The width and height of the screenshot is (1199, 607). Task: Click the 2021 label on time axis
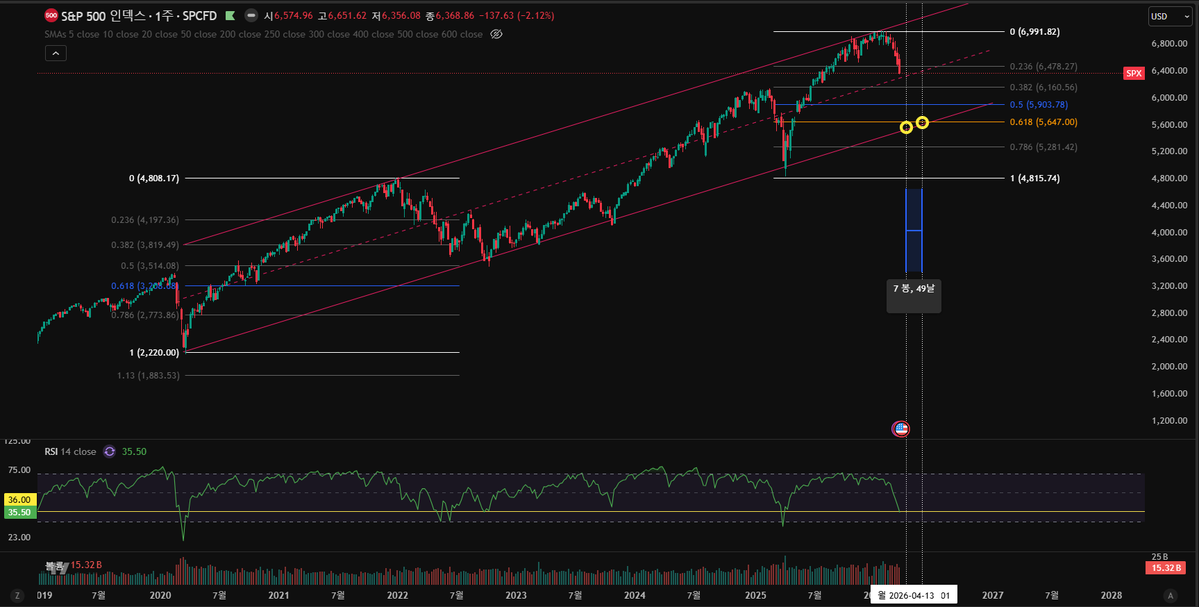pos(279,595)
